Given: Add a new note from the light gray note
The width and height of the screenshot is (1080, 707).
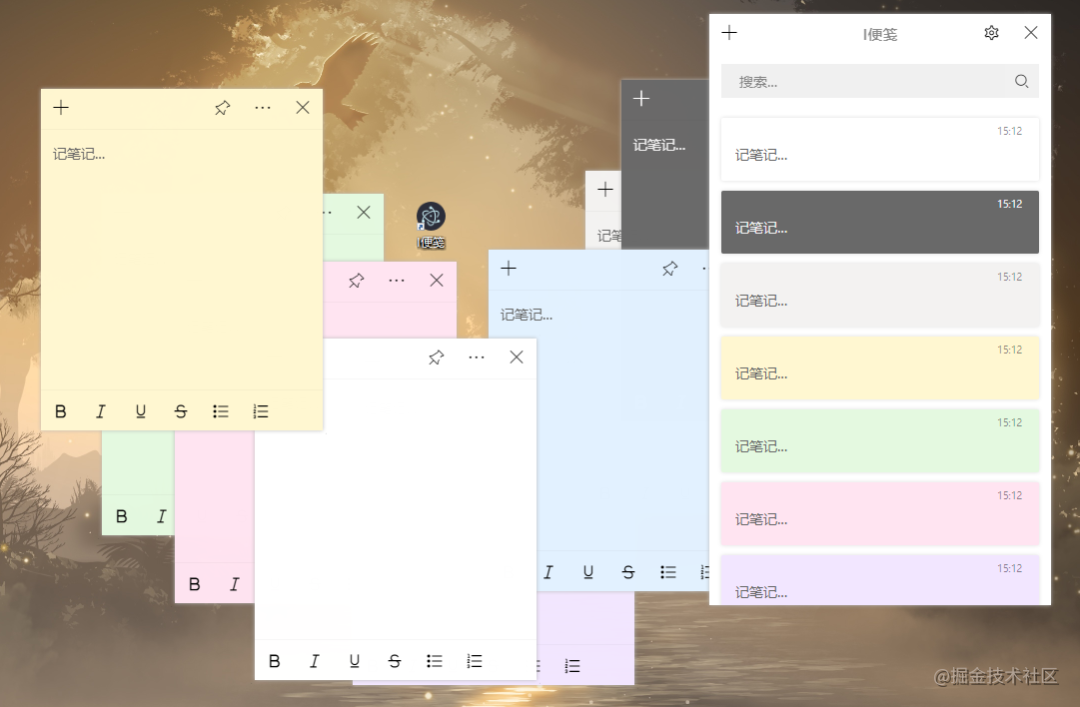Looking at the screenshot, I should 605,189.
